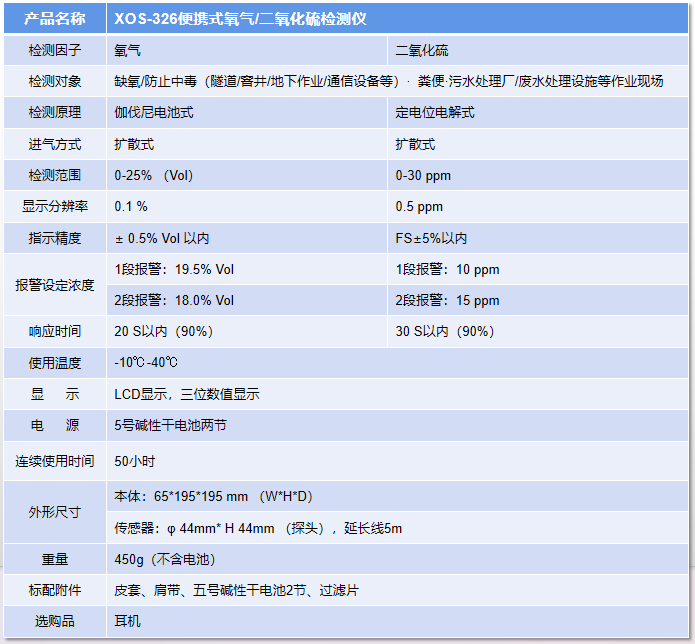The width and height of the screenshot is (695, 644).
Task: Select the 20 S以内 (90%) cell
Action: pyautogui.click(x=247, y=332)
